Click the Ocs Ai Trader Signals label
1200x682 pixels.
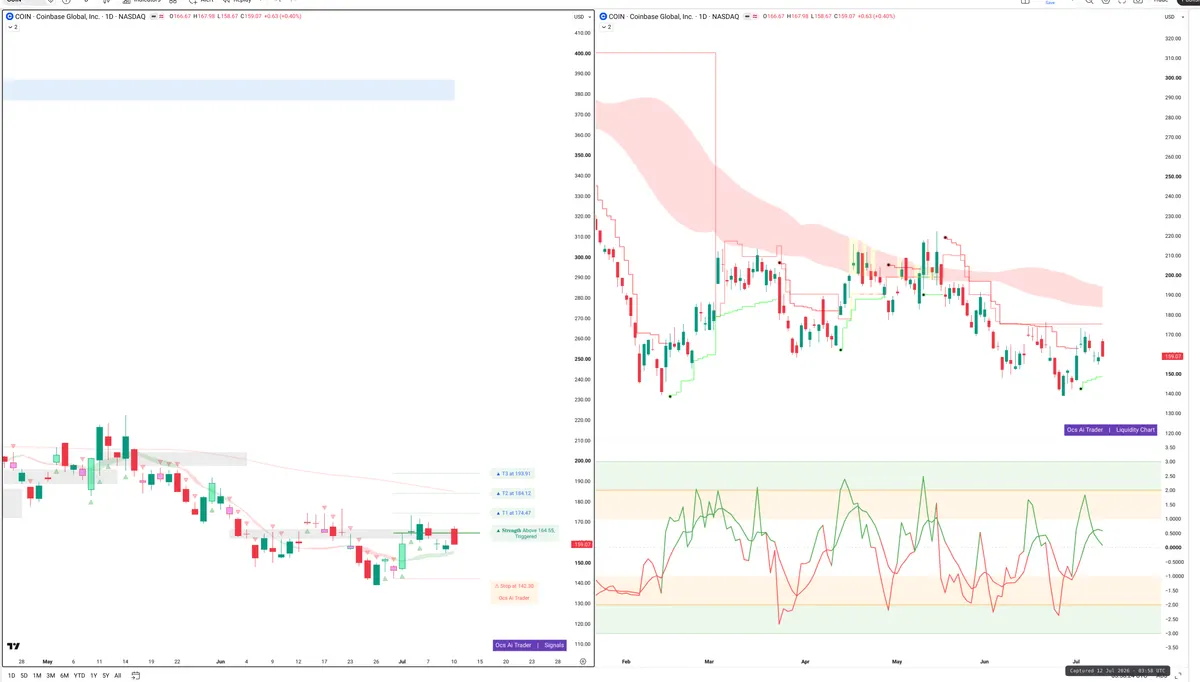pos(529,645)
